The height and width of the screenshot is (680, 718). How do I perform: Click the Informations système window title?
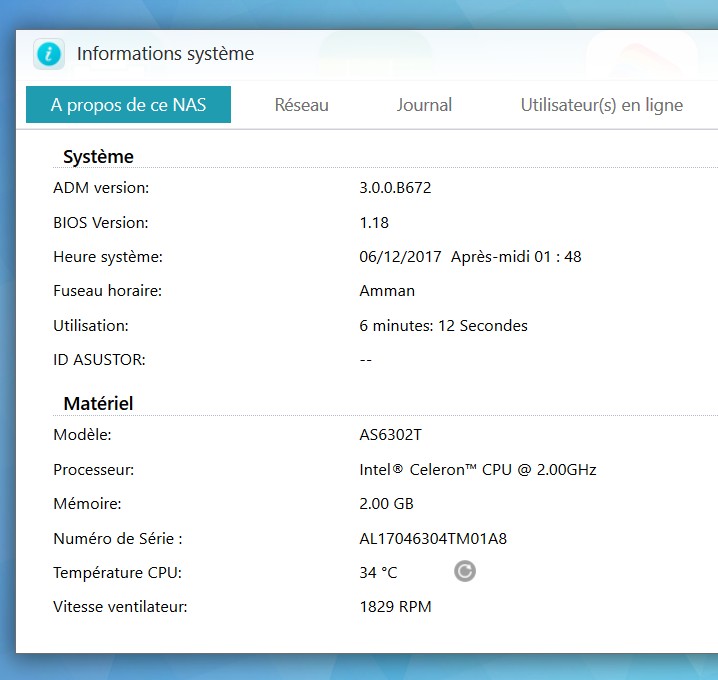tap(165, 54)
